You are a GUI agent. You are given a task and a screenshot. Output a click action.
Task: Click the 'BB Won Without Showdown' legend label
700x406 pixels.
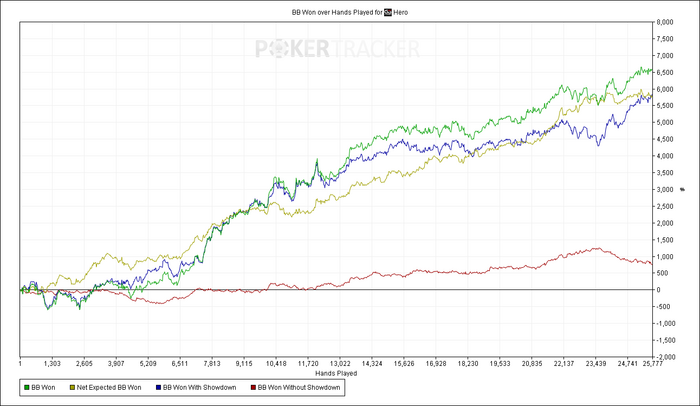click(299, 388)
